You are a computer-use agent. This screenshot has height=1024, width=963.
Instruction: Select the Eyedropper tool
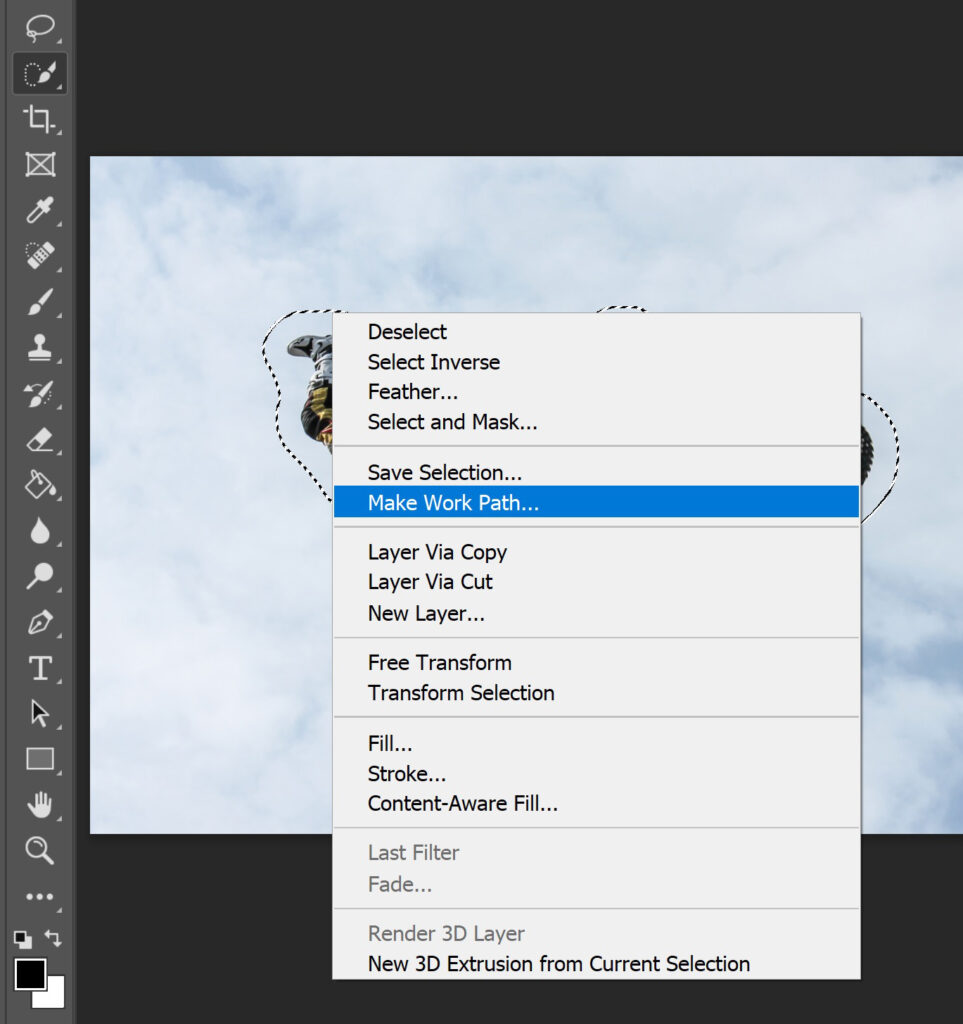(x=40, y=210)
